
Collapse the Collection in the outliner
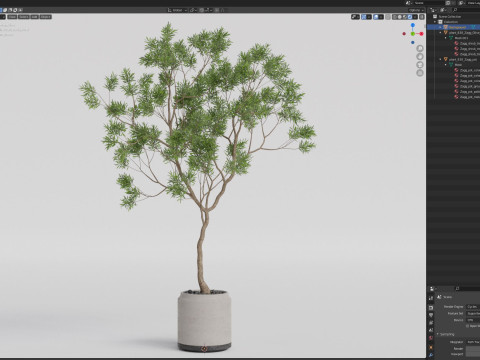point(435,22)
